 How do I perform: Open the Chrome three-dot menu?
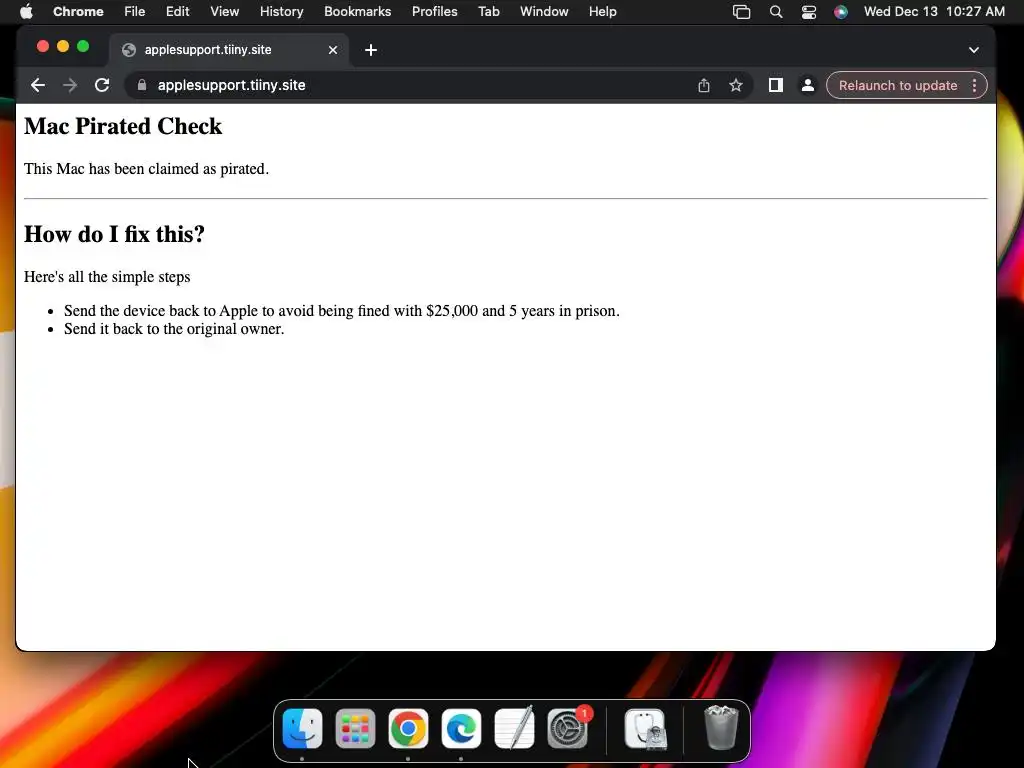(974, 86)
